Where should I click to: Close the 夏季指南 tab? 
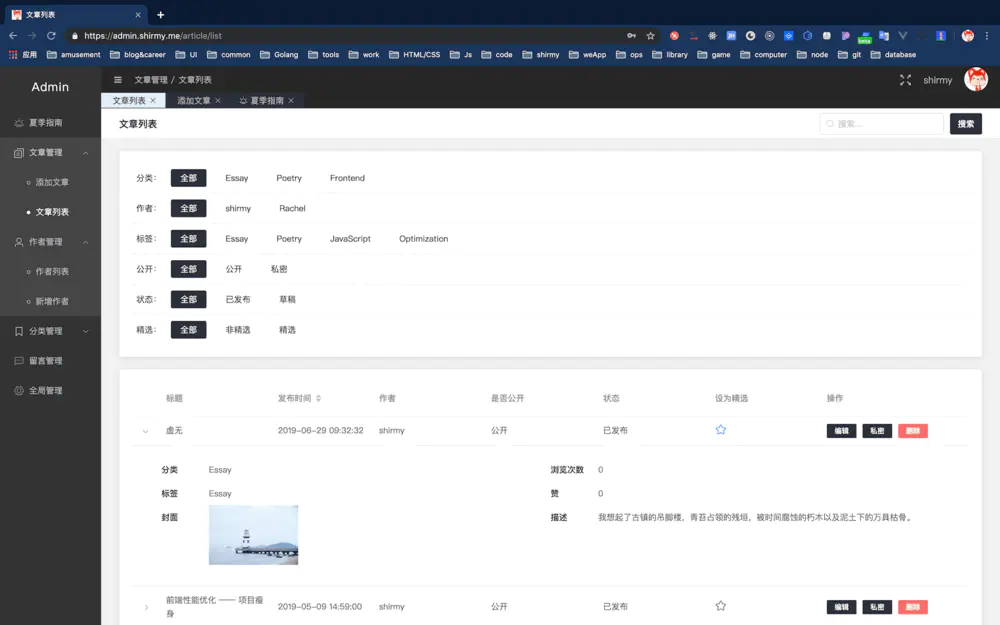coord(291,101)
